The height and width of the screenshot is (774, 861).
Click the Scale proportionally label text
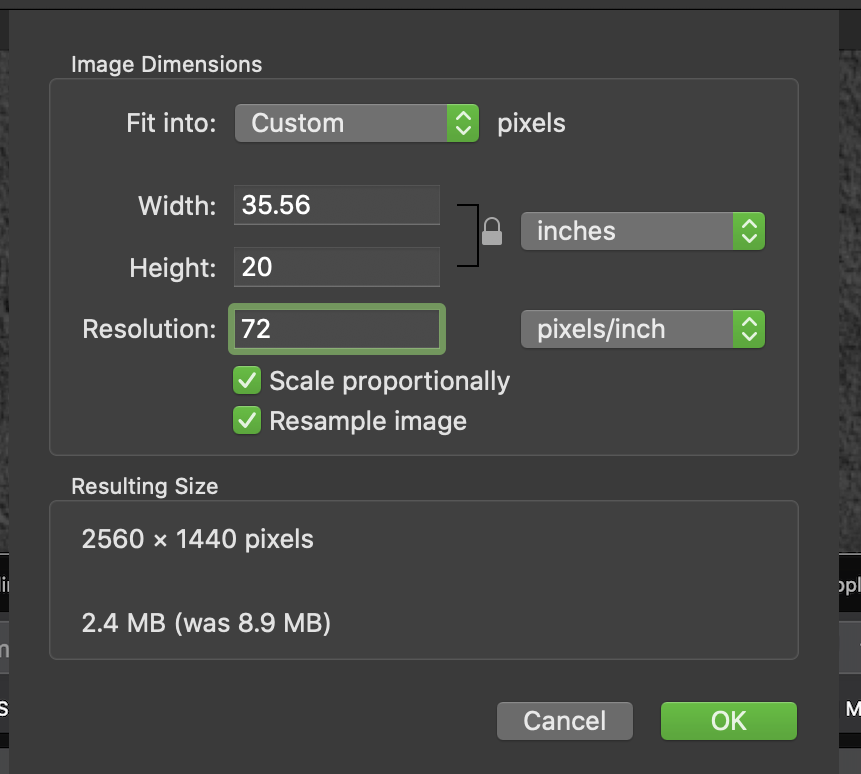[389, 381]
